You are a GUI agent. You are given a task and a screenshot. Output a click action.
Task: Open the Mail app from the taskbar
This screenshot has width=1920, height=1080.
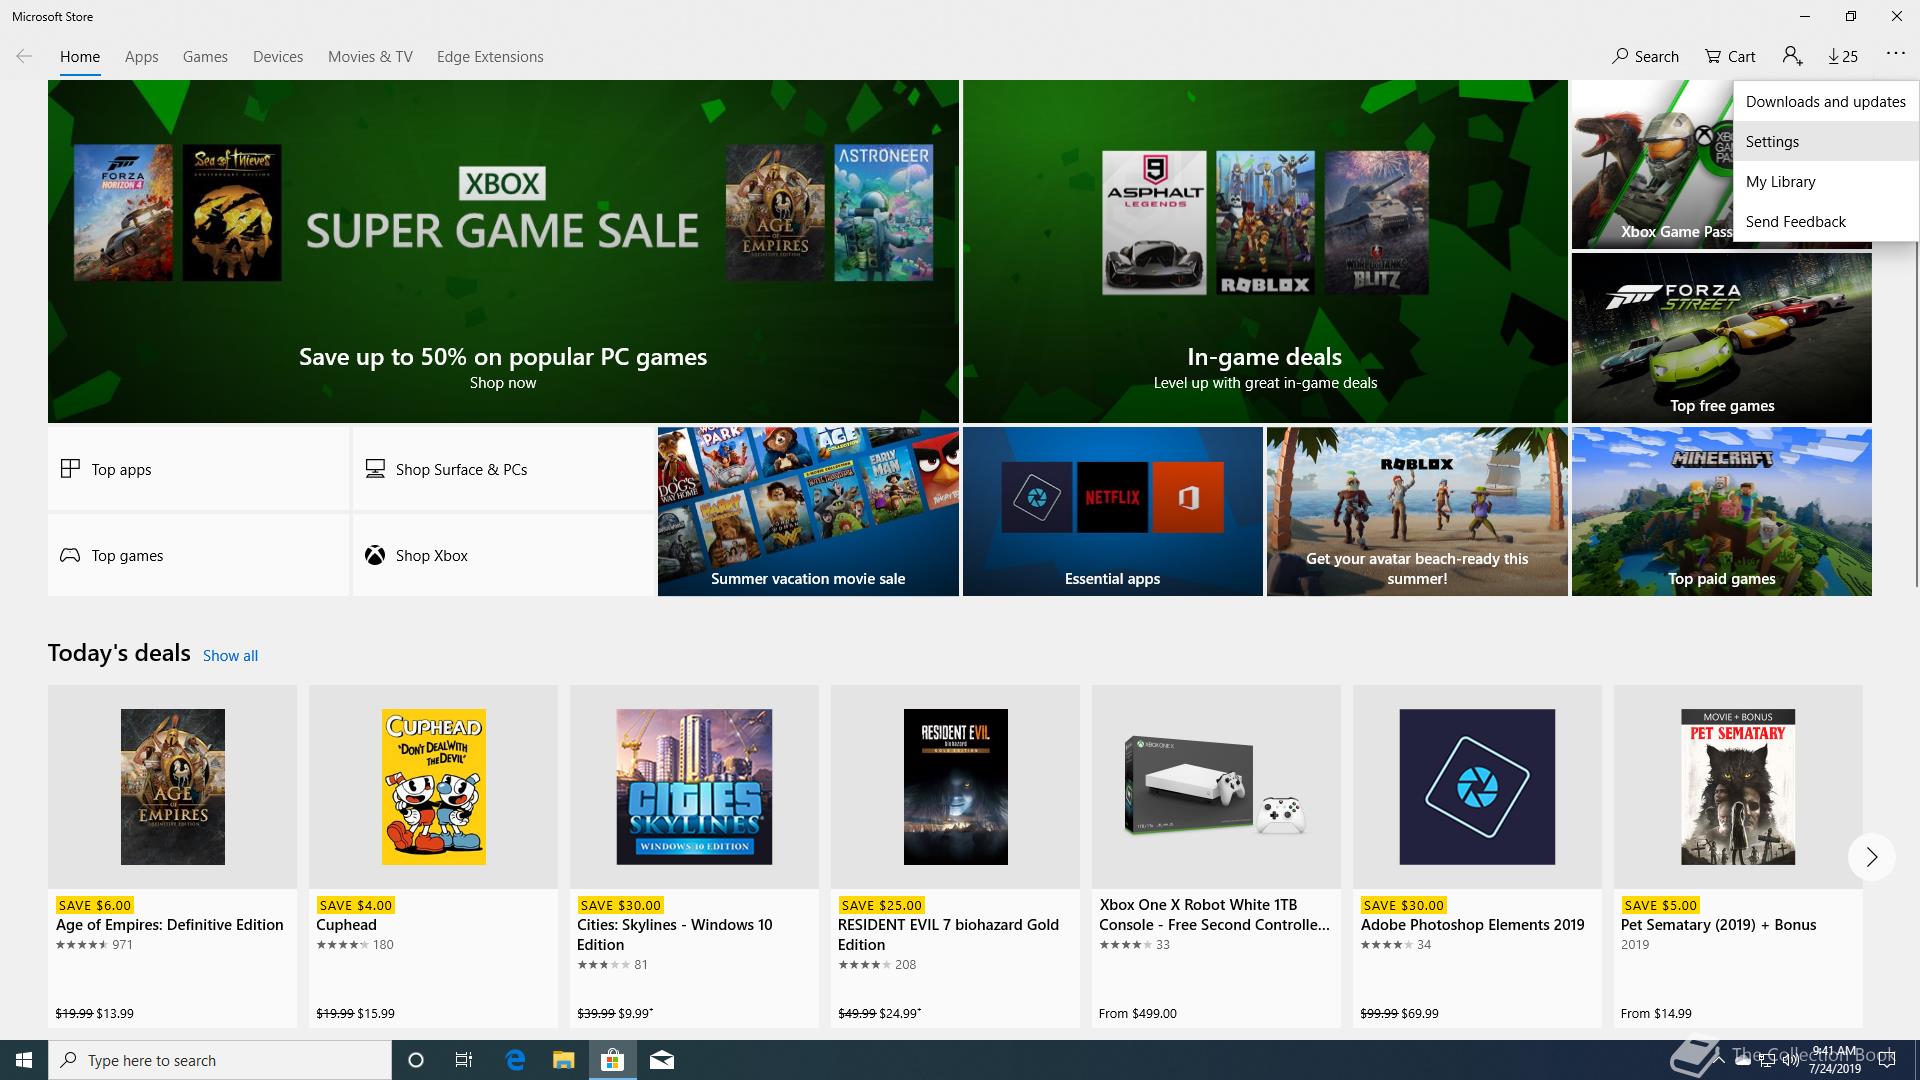pos(662,1060)
